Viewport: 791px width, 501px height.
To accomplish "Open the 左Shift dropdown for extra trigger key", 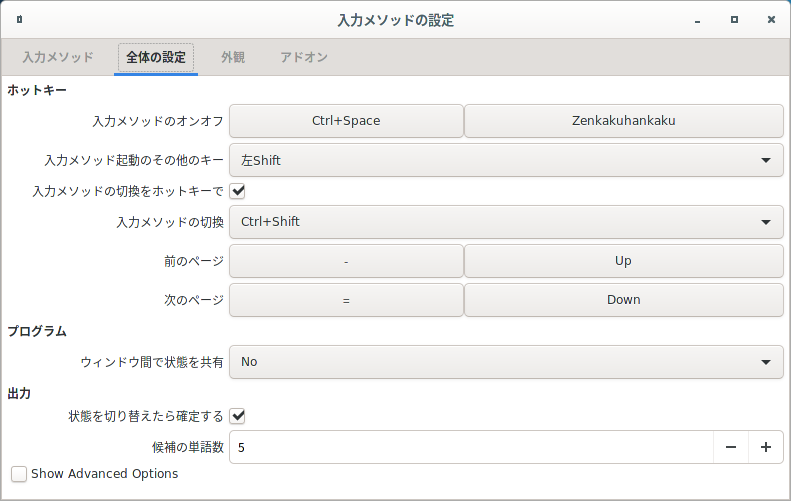I will (x=506, y=160).
